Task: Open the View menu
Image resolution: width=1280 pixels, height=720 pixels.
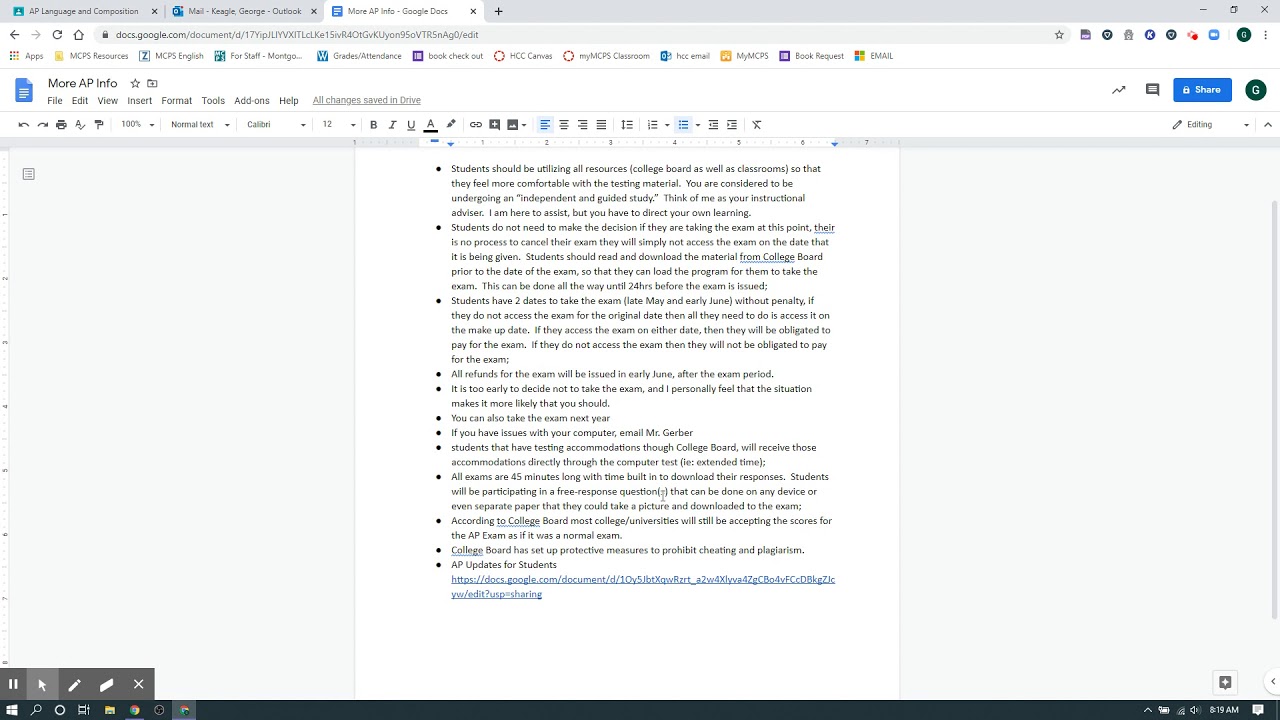Action: [107, 101]
